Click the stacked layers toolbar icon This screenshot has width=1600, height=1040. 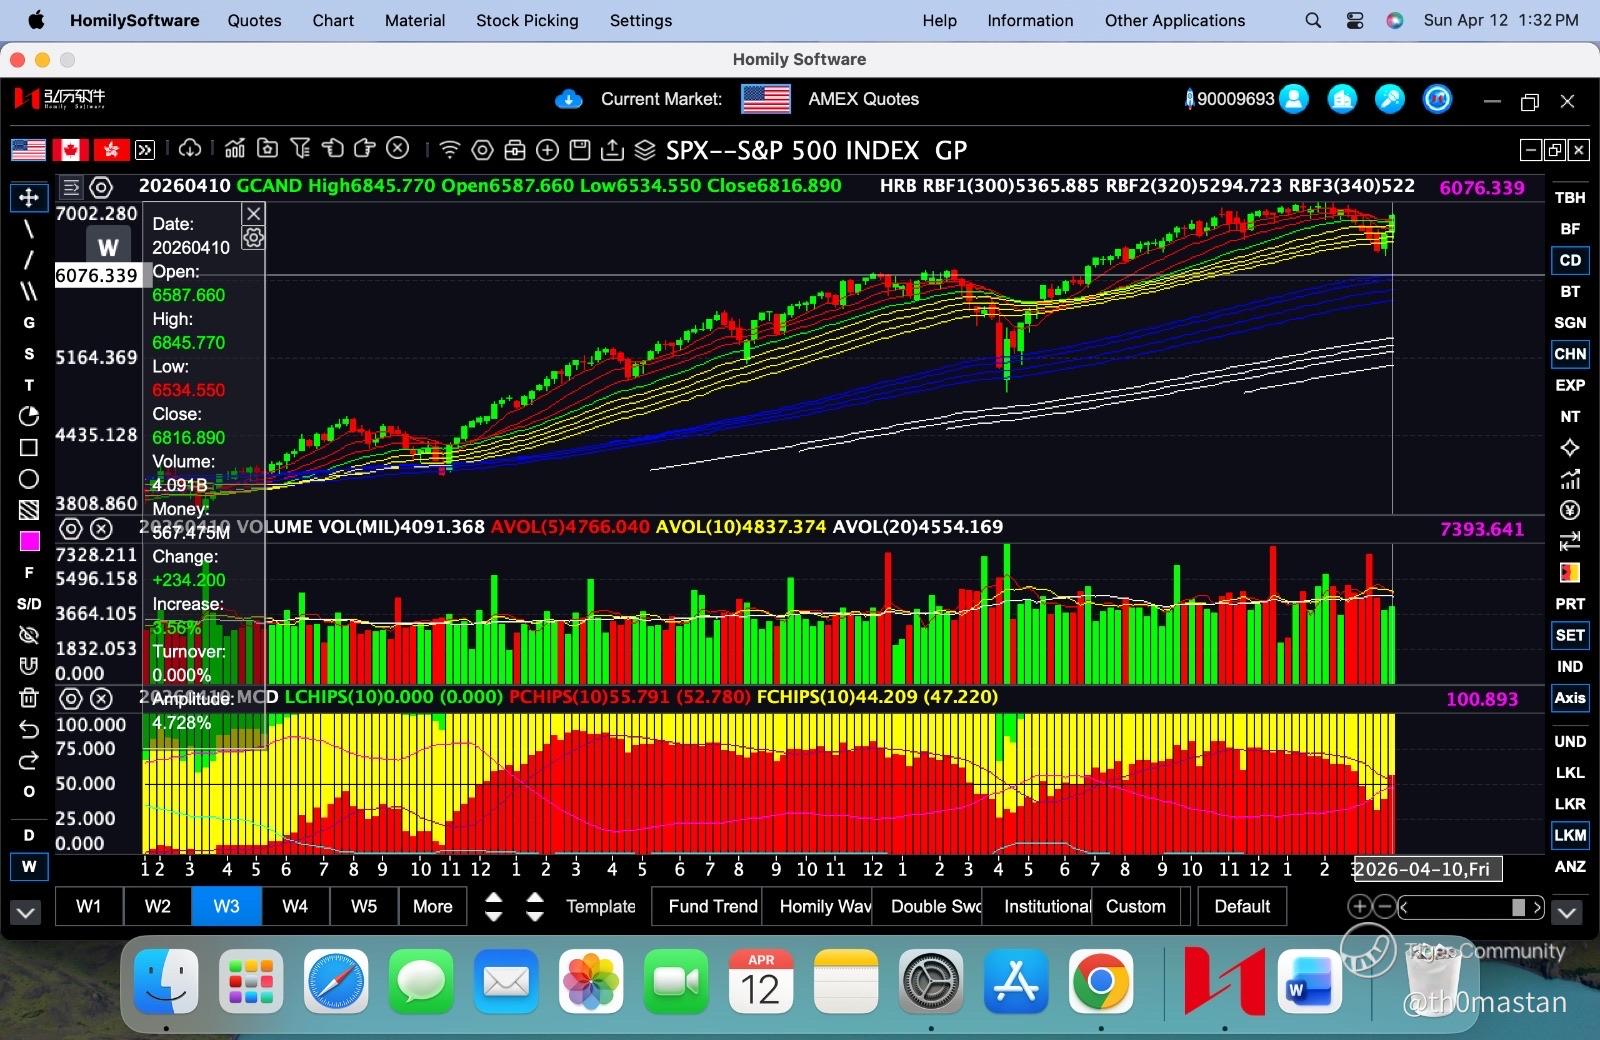[x=645, y=150]
